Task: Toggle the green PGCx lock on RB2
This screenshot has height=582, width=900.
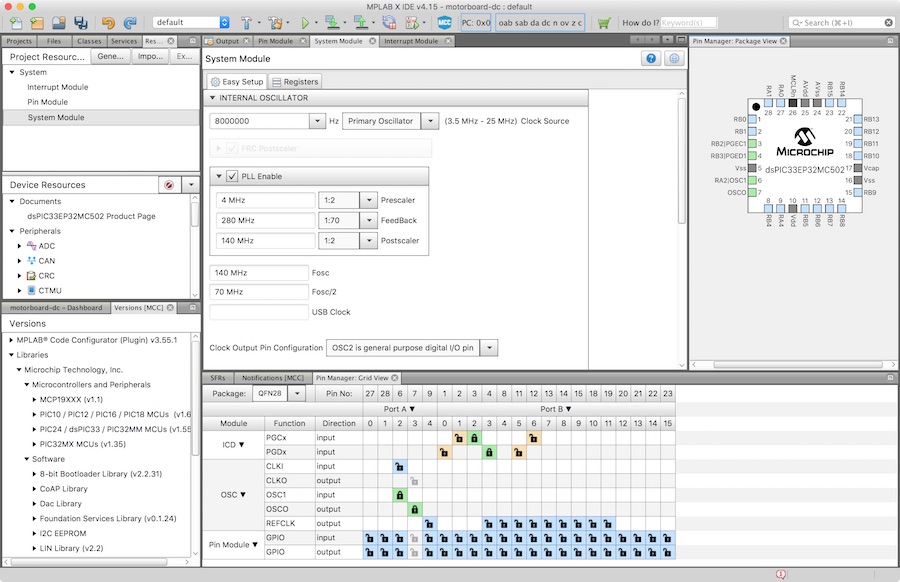Action: [474, 438]
